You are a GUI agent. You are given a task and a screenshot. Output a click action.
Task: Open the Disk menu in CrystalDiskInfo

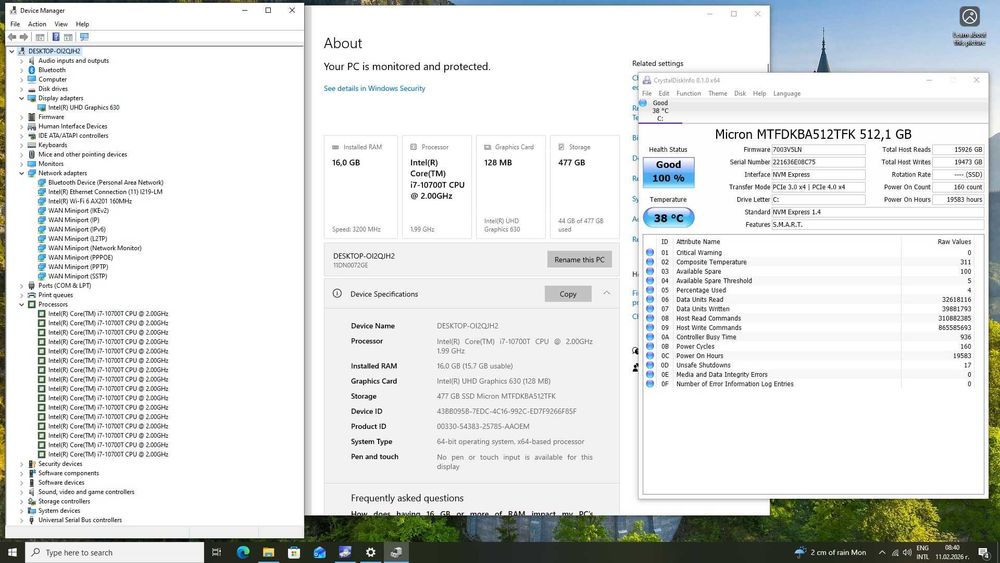pos(740,94)
